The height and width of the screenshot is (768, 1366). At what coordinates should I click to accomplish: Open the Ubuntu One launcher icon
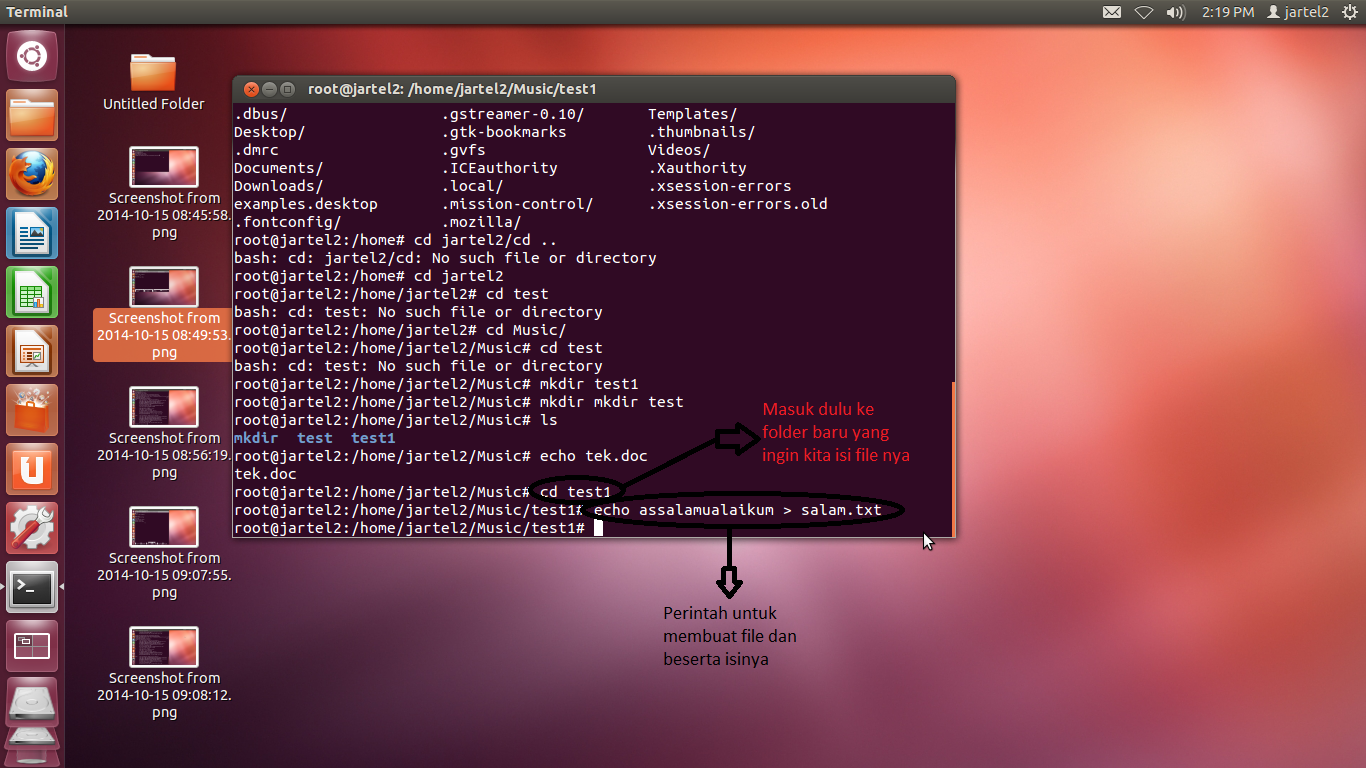33,469
